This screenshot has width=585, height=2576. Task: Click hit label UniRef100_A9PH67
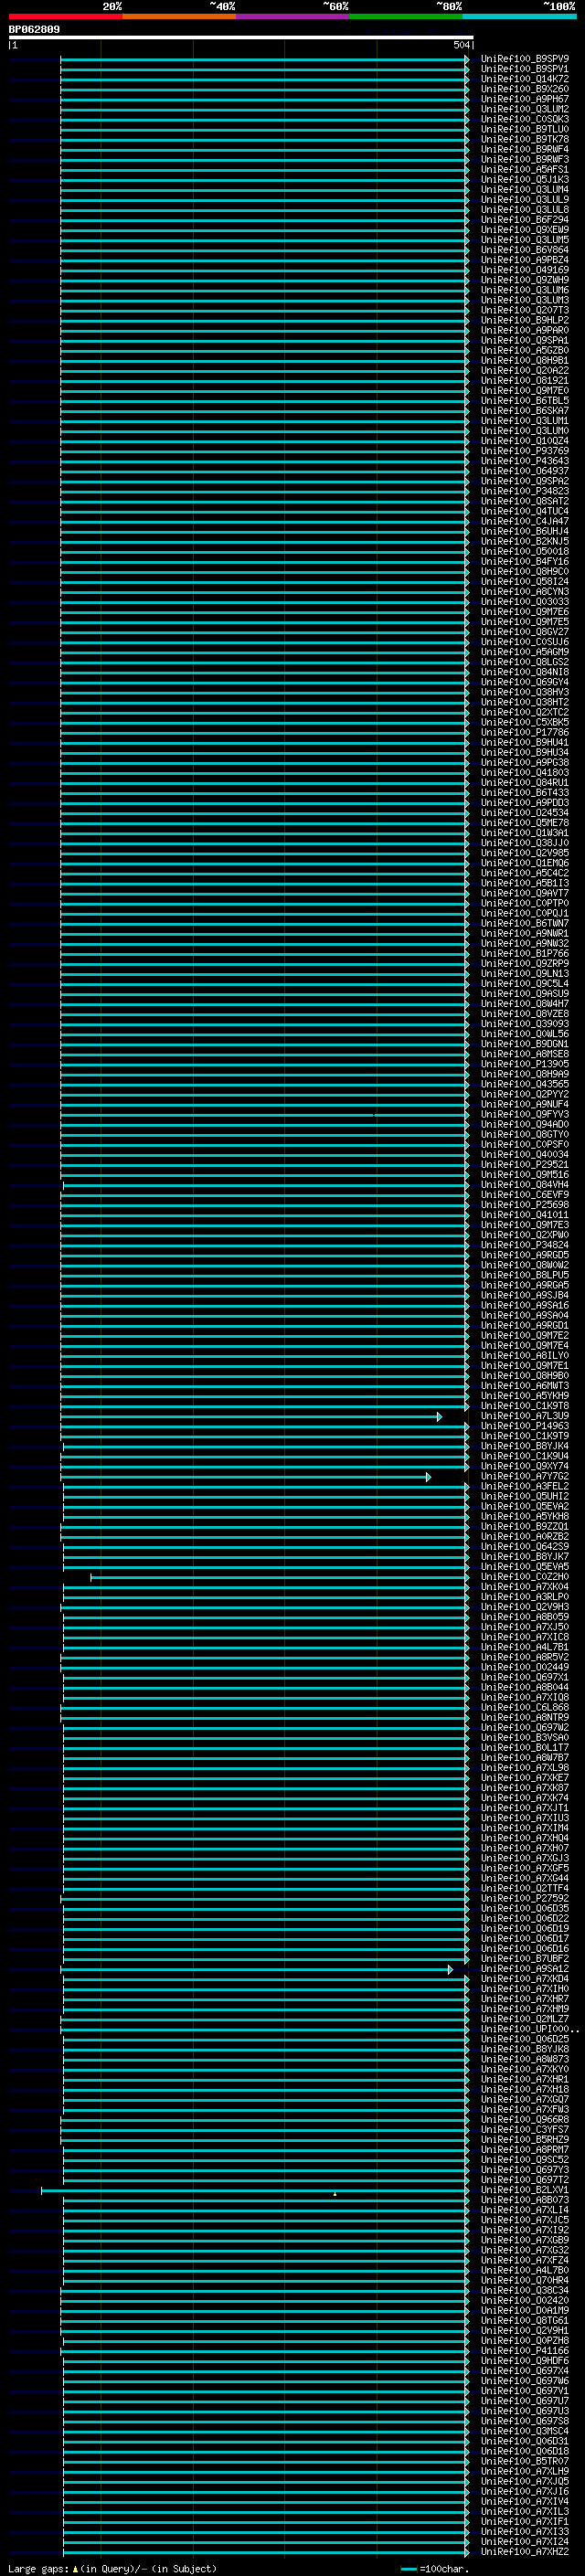click(525, 99)
